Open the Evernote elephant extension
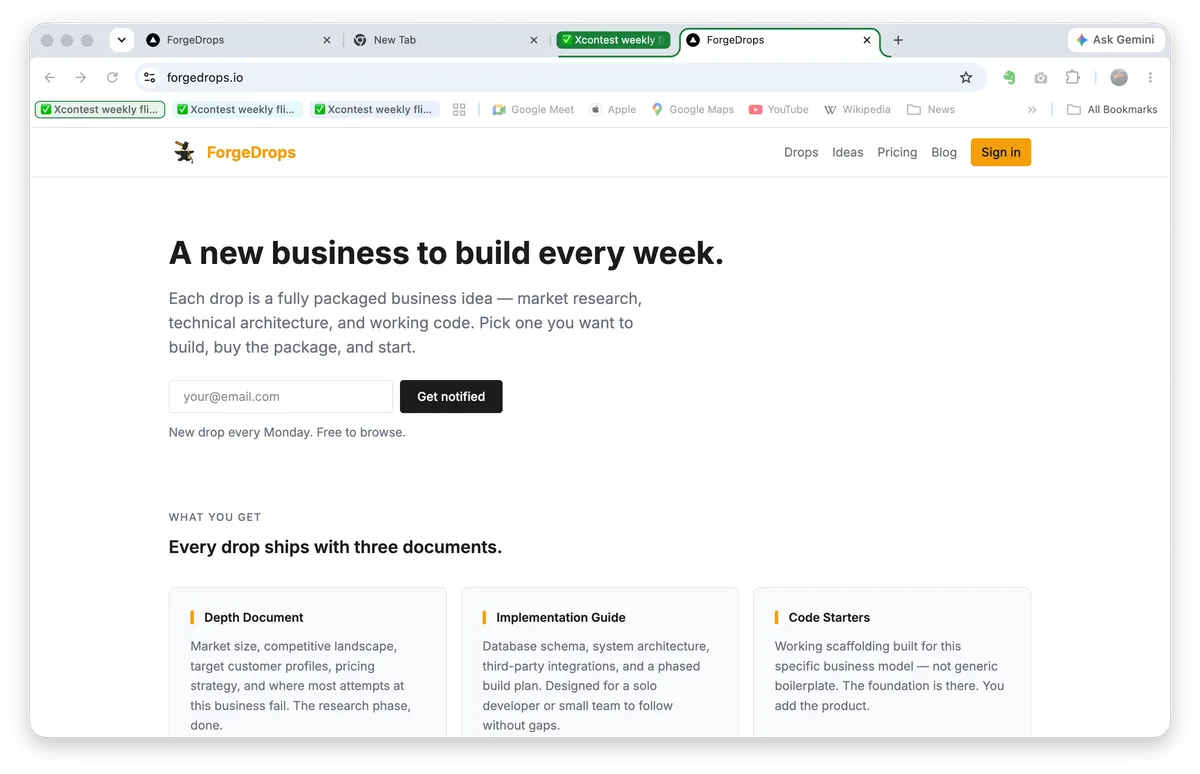The image size is (1200, 774). coord(1009,77)
